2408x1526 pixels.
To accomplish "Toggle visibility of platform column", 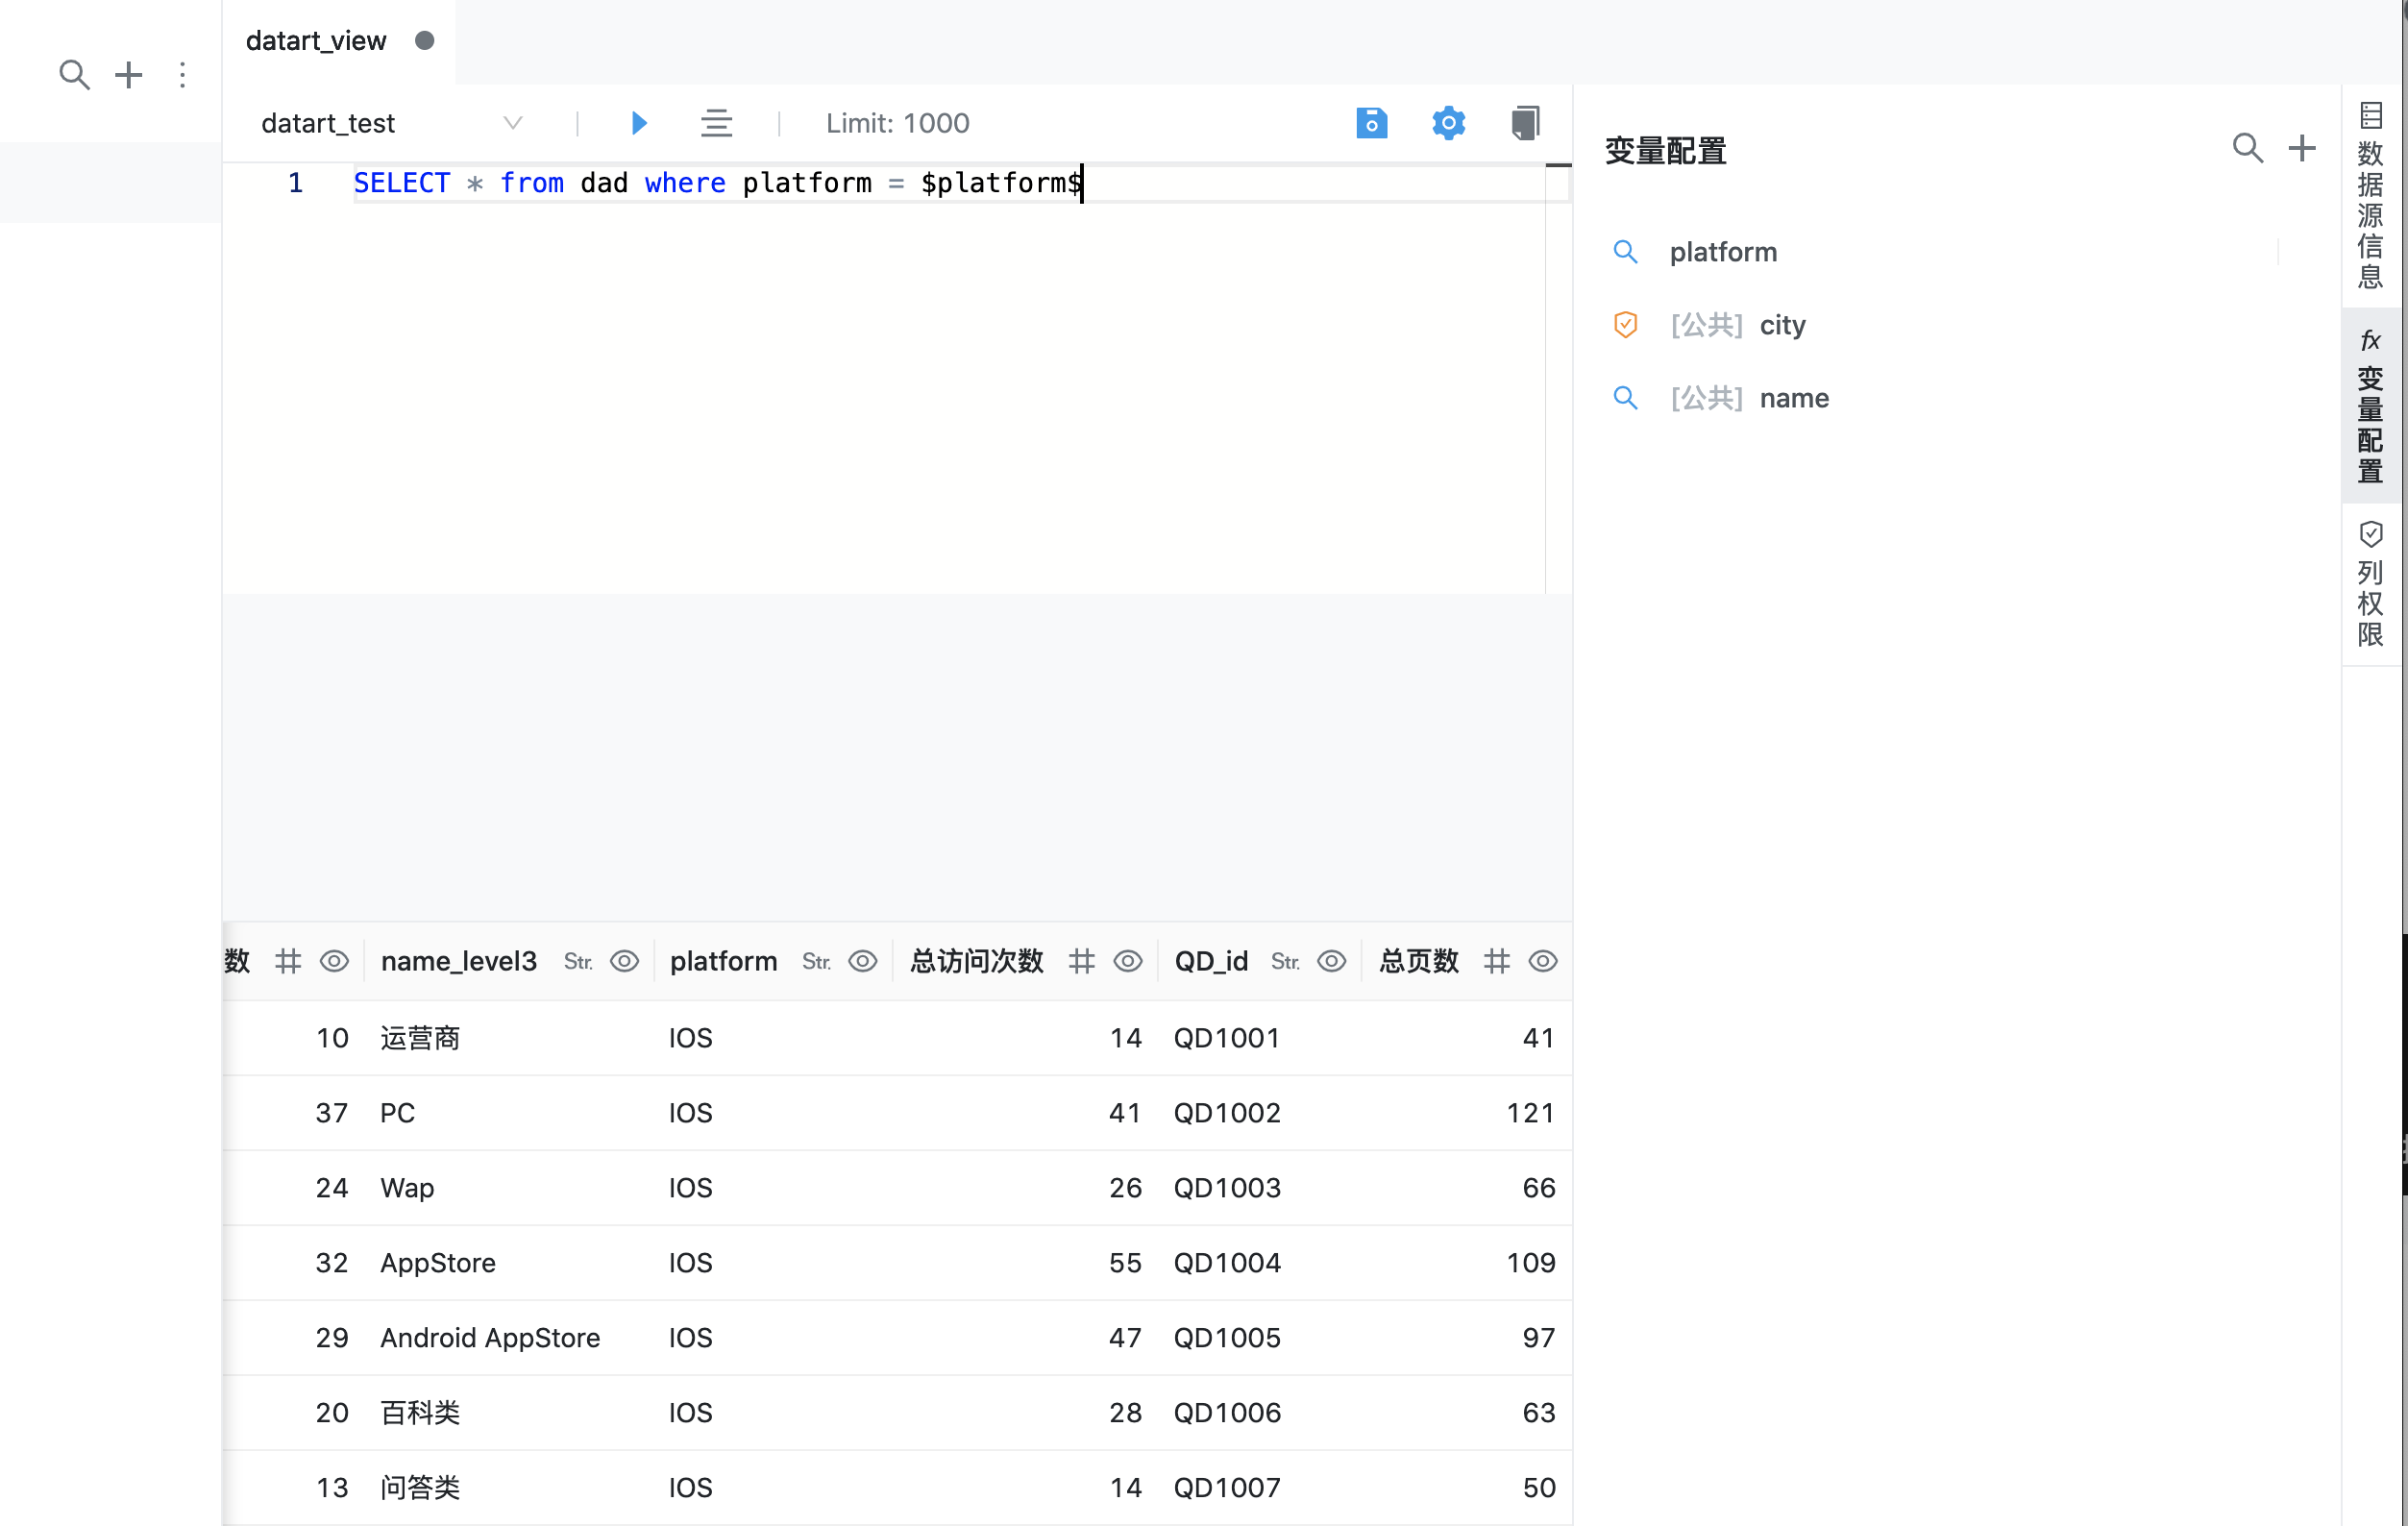I will point(862,961).
